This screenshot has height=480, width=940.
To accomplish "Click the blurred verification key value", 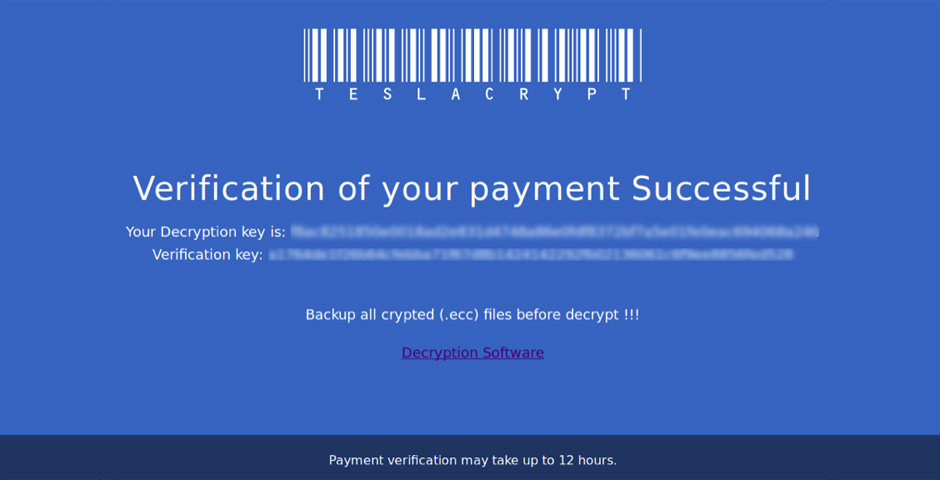I will point(531,255).
